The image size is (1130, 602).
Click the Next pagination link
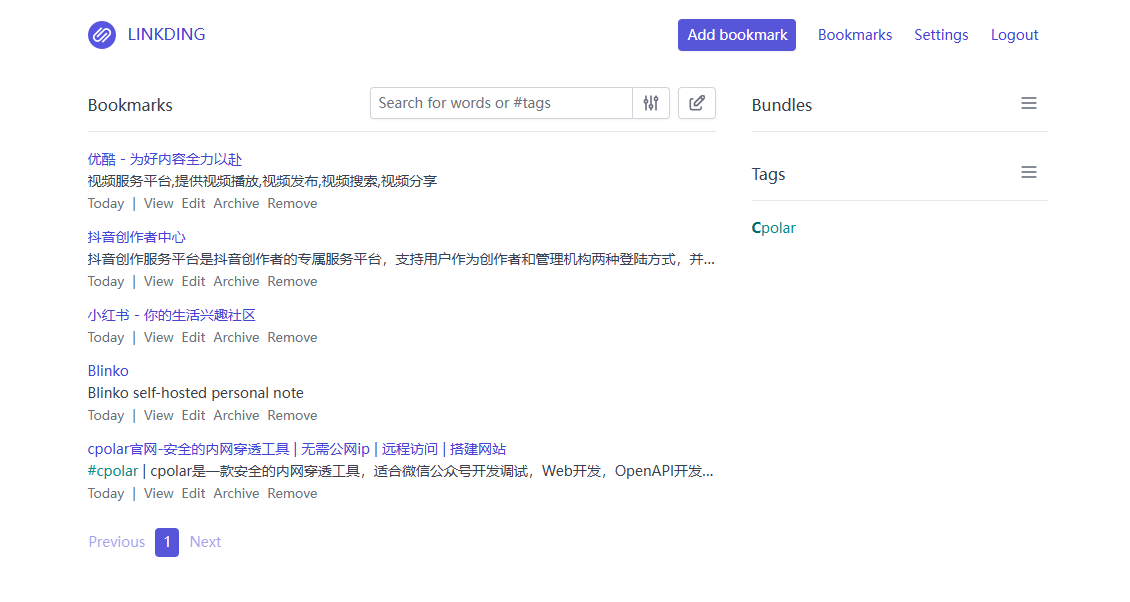(x=205, y=542)
